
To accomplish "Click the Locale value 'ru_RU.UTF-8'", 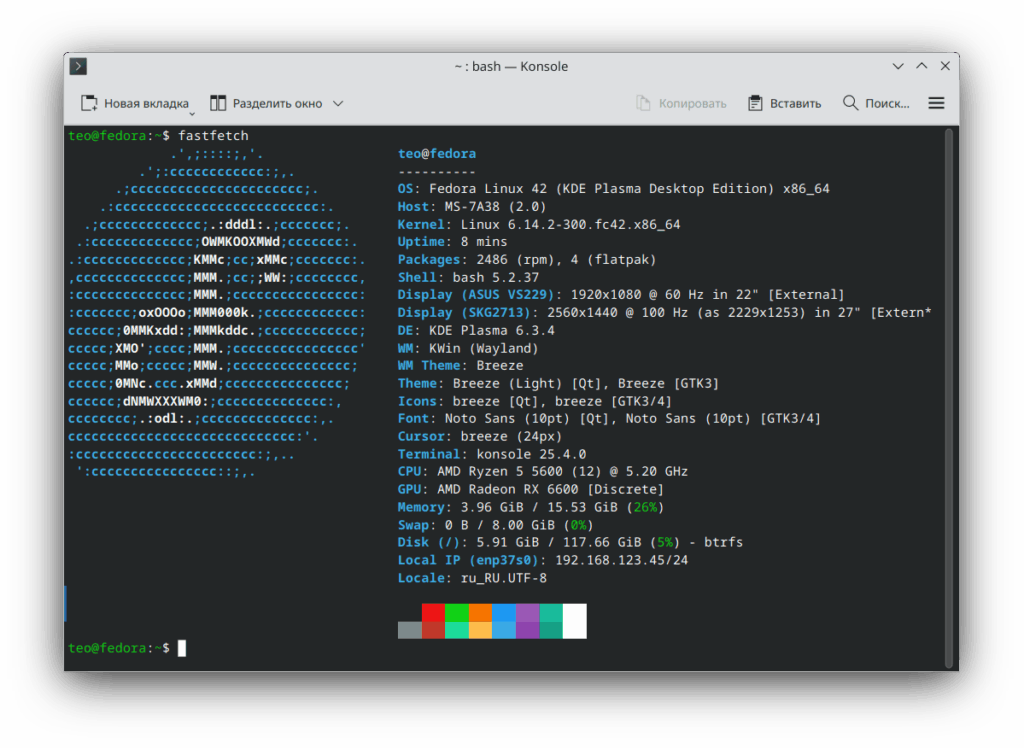I will (504, 578).
